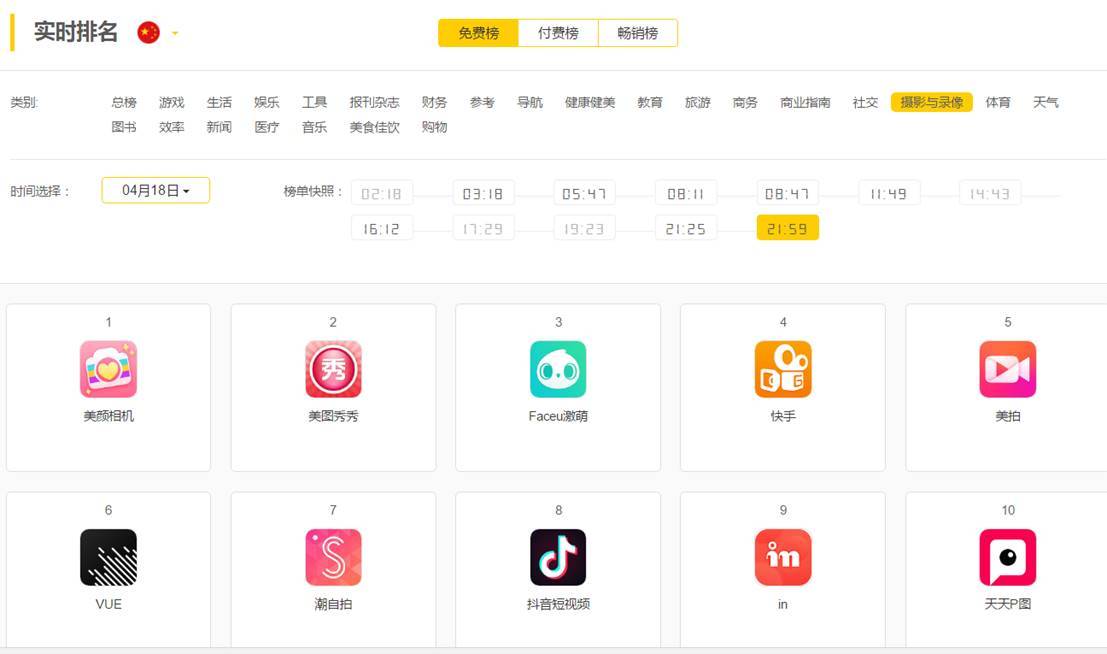Switch to the 付费榜 tab
The image size is (1107, 654).
[557, 32]
